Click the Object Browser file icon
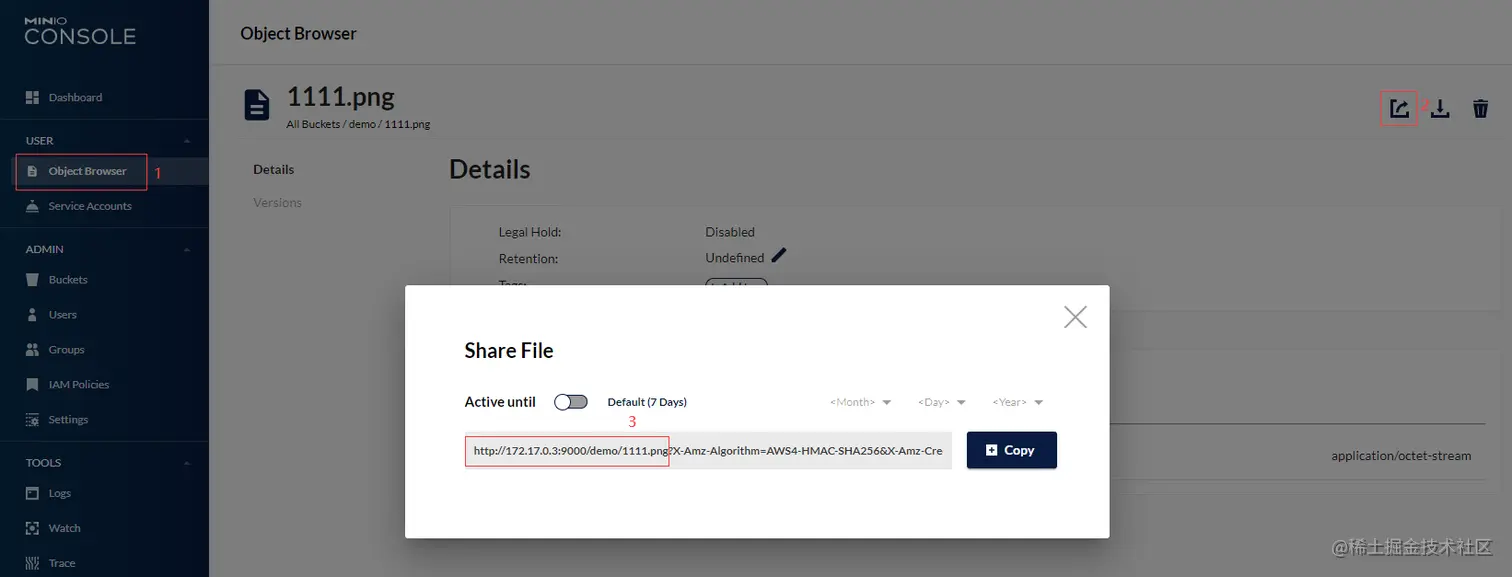1512x577 pixels. tap(32, 171)
